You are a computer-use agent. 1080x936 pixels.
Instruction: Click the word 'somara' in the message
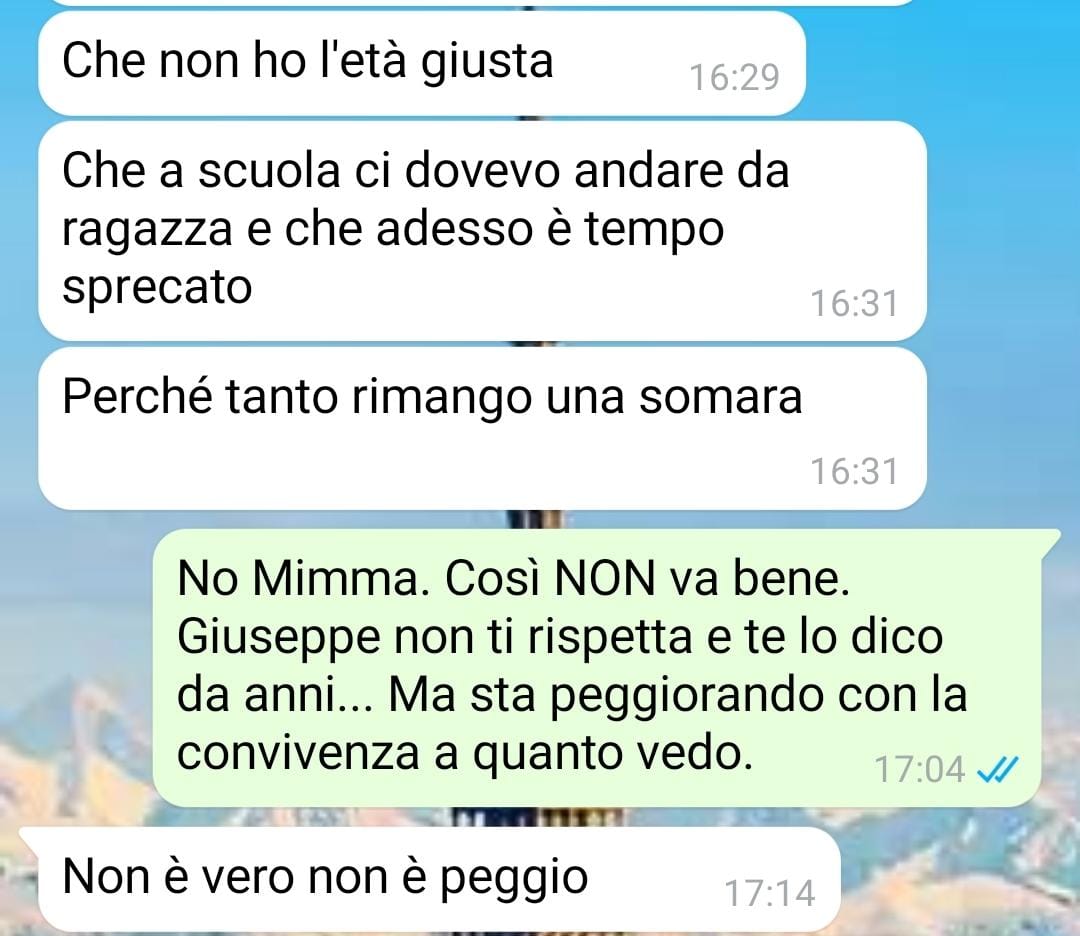[x=720, y=397]
